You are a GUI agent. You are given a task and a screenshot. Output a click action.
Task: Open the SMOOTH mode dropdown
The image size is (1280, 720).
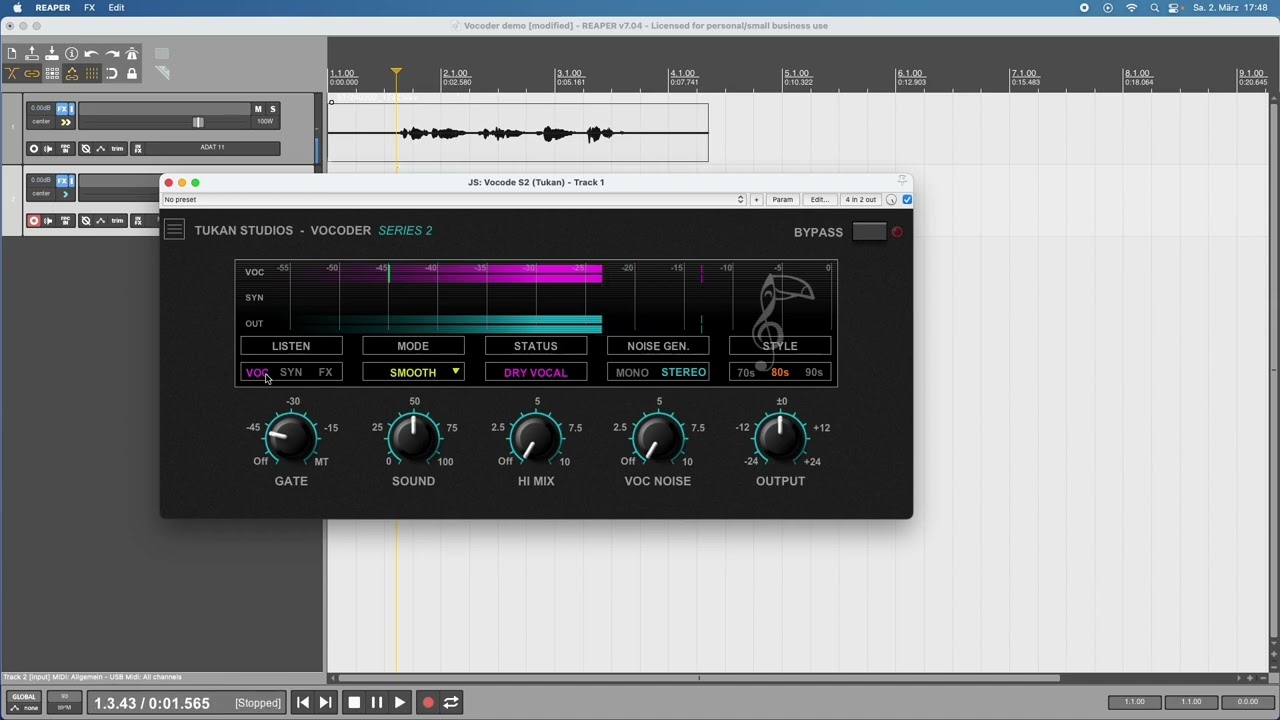(x=413, y=372)
